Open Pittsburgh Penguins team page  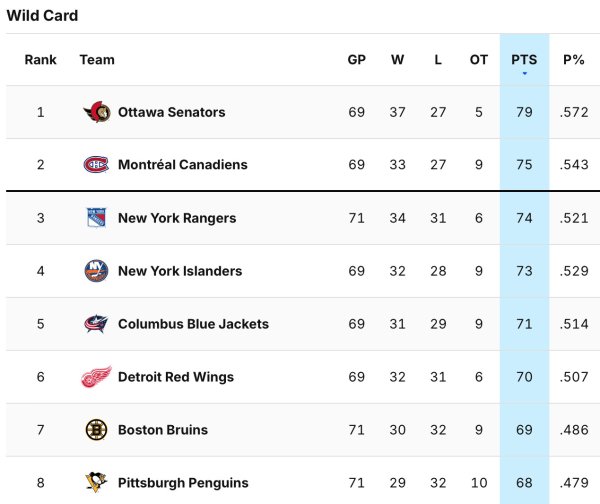(183, 483)
